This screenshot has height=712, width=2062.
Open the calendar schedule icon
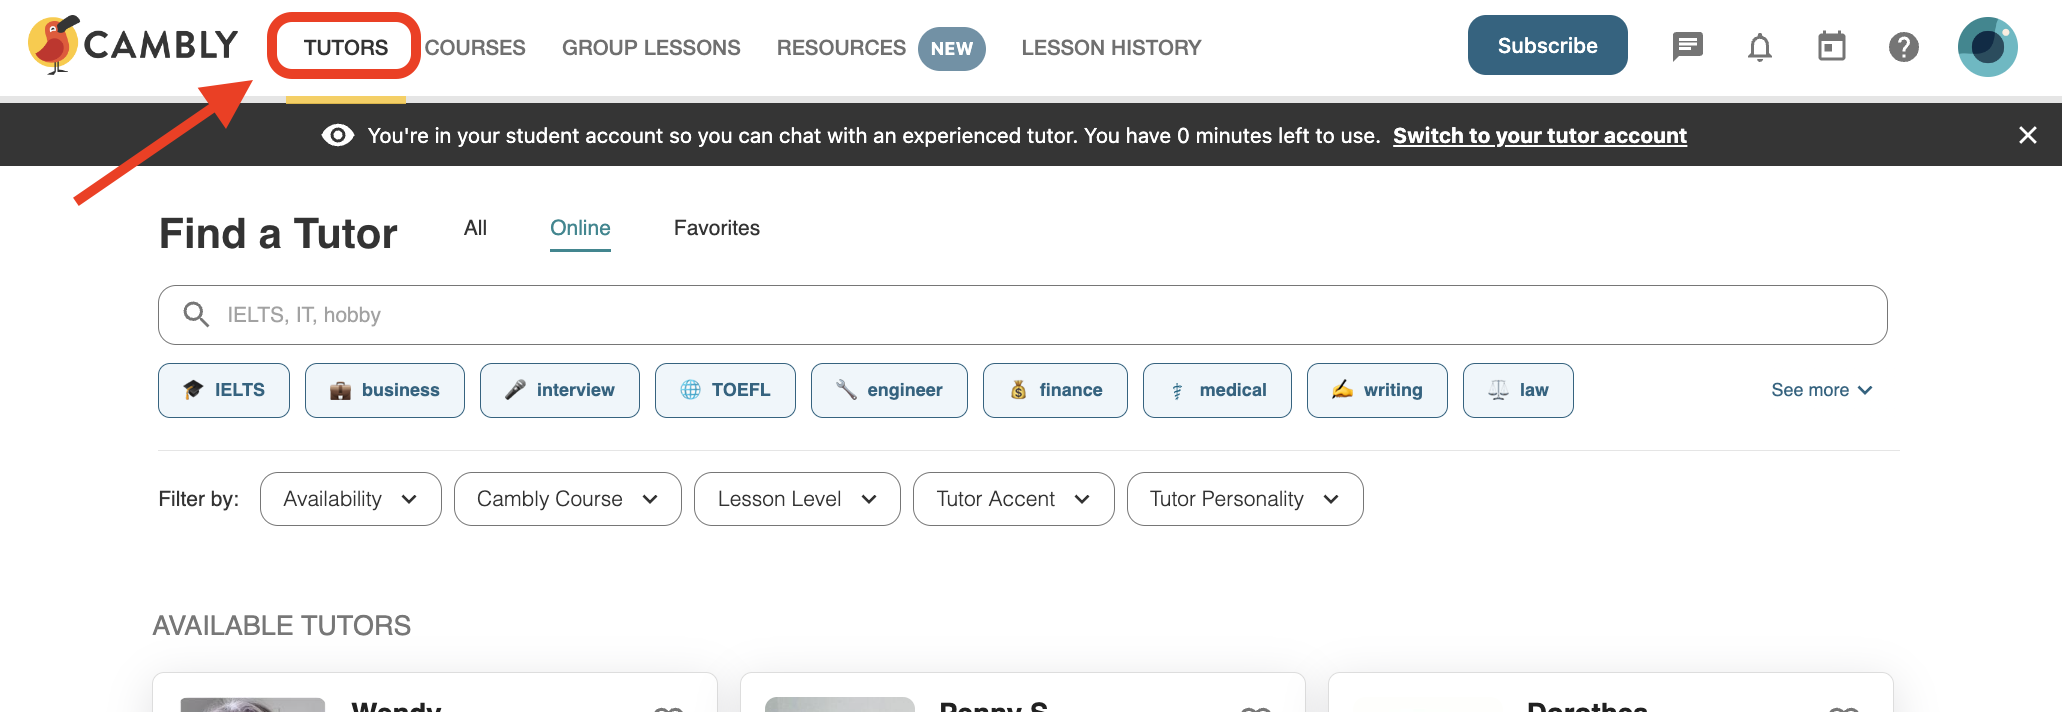click(1832, 46)
